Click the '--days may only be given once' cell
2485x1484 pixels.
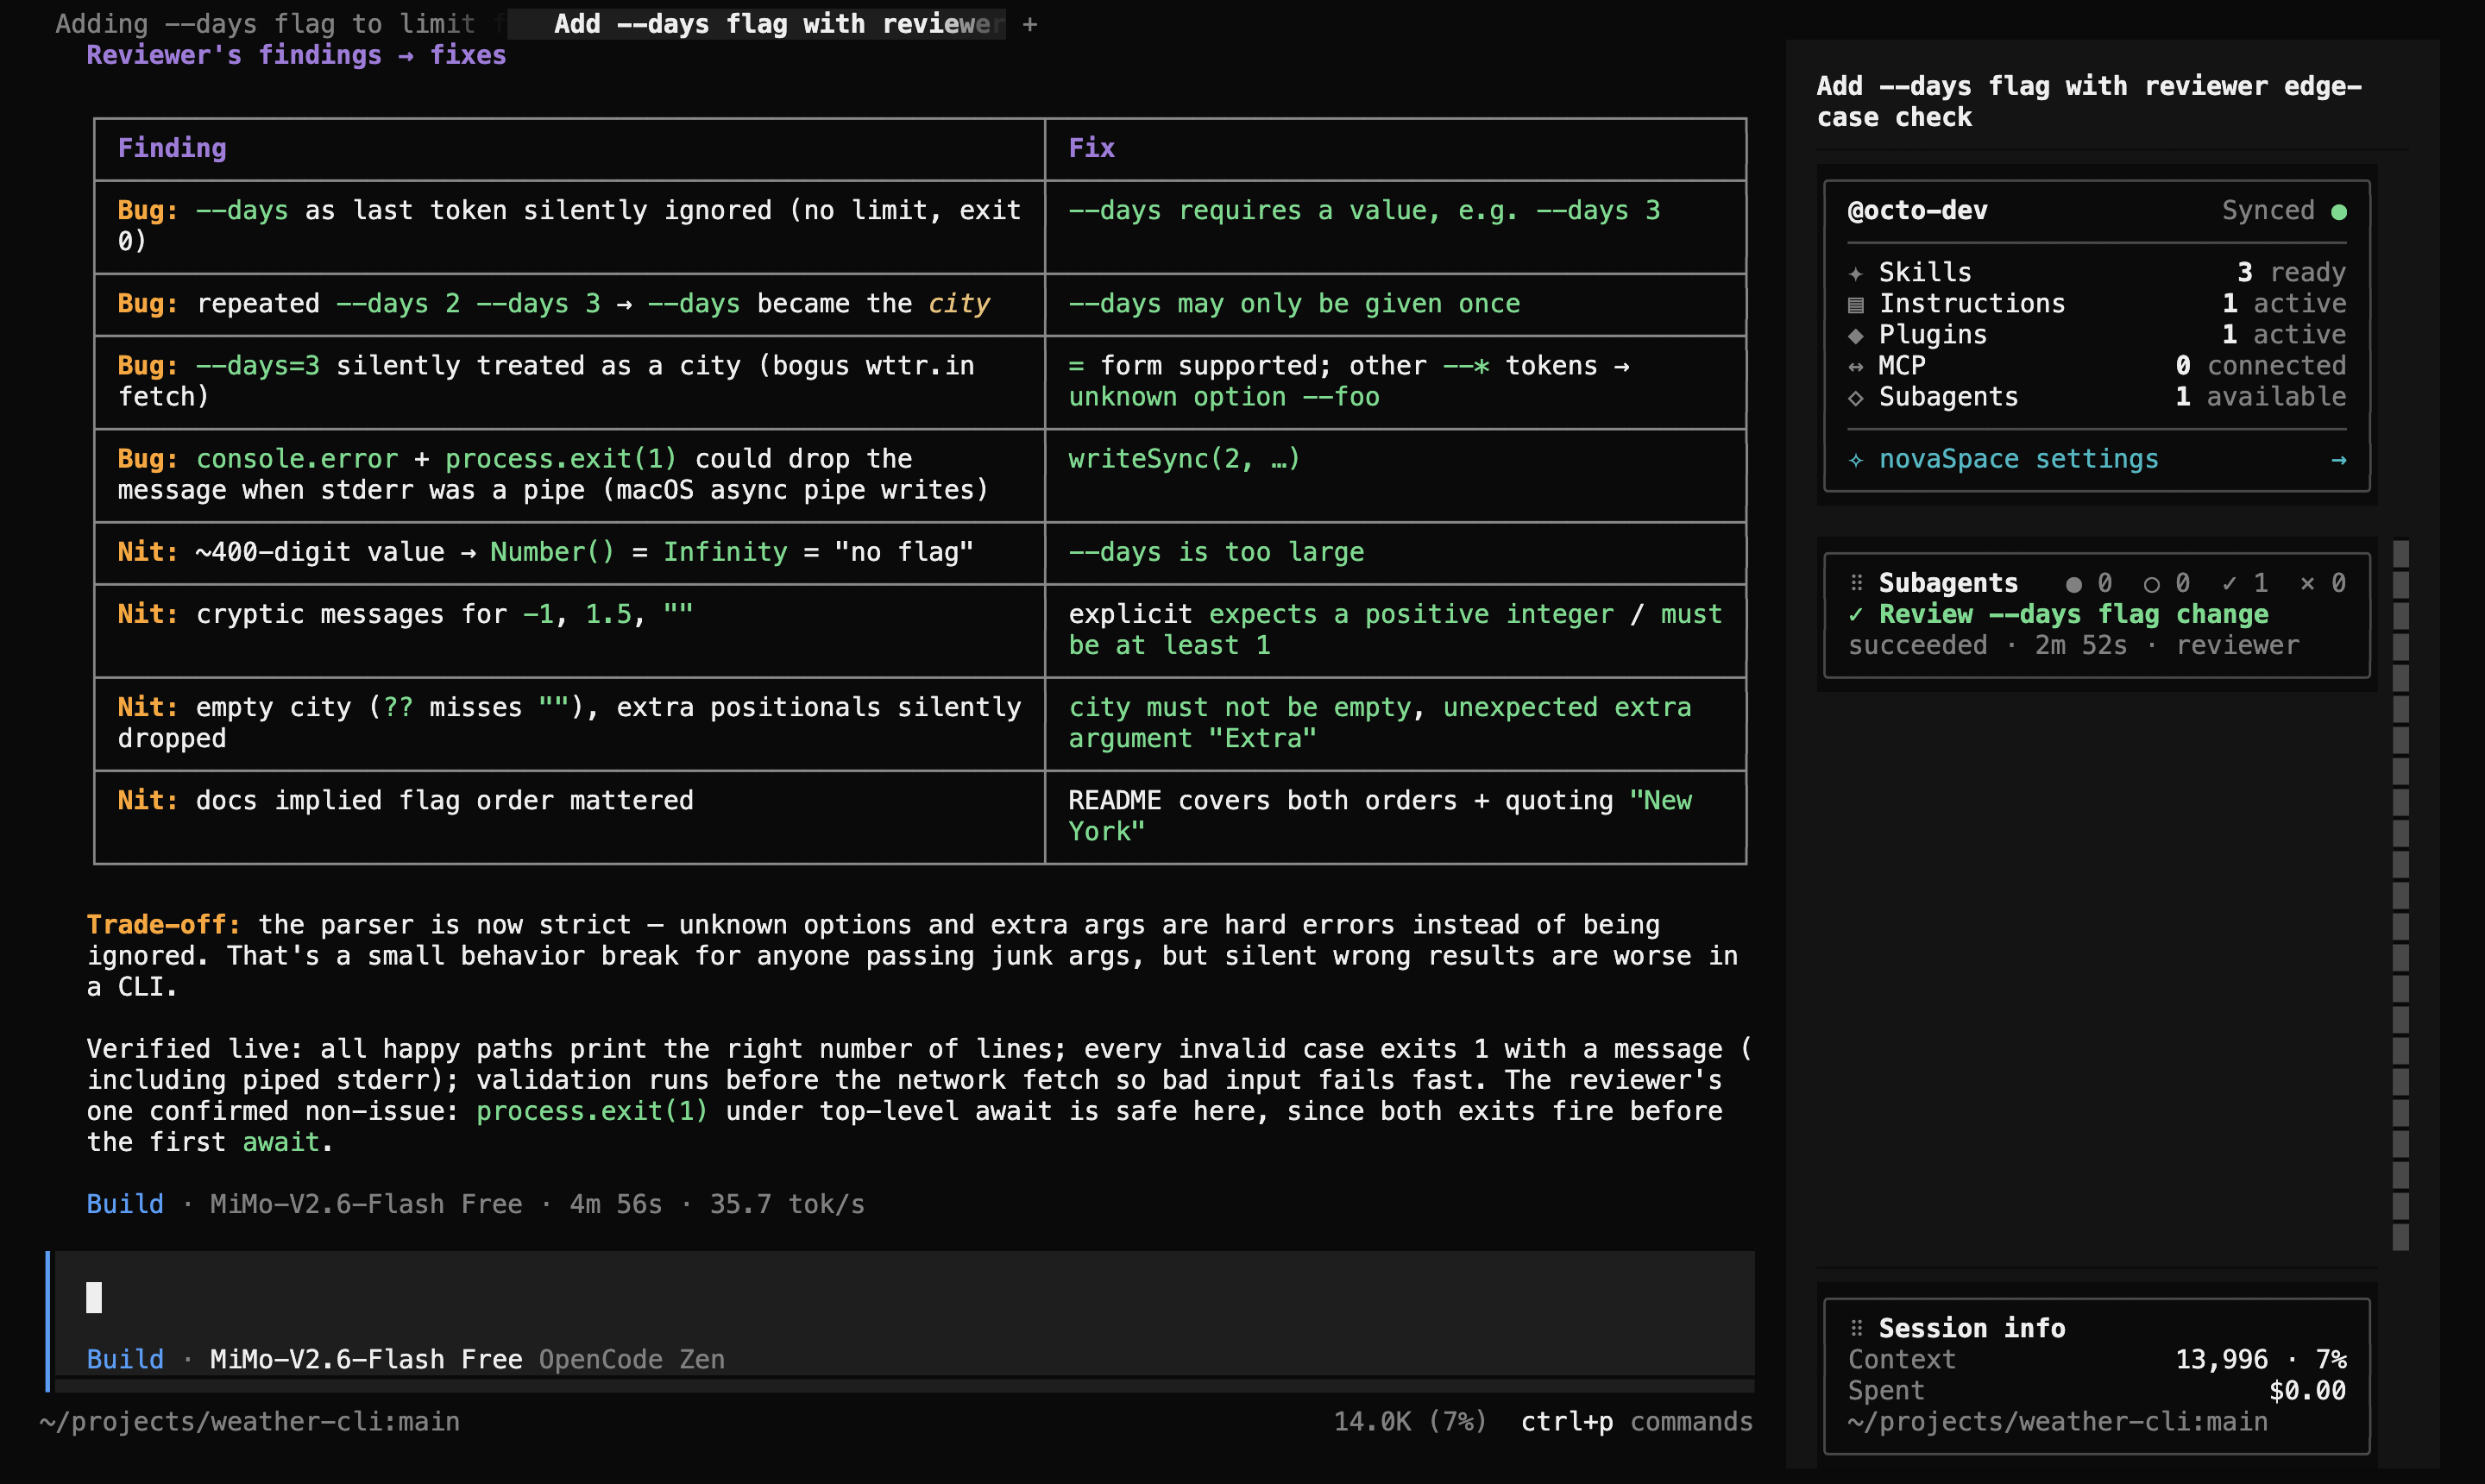[1294, 303]
